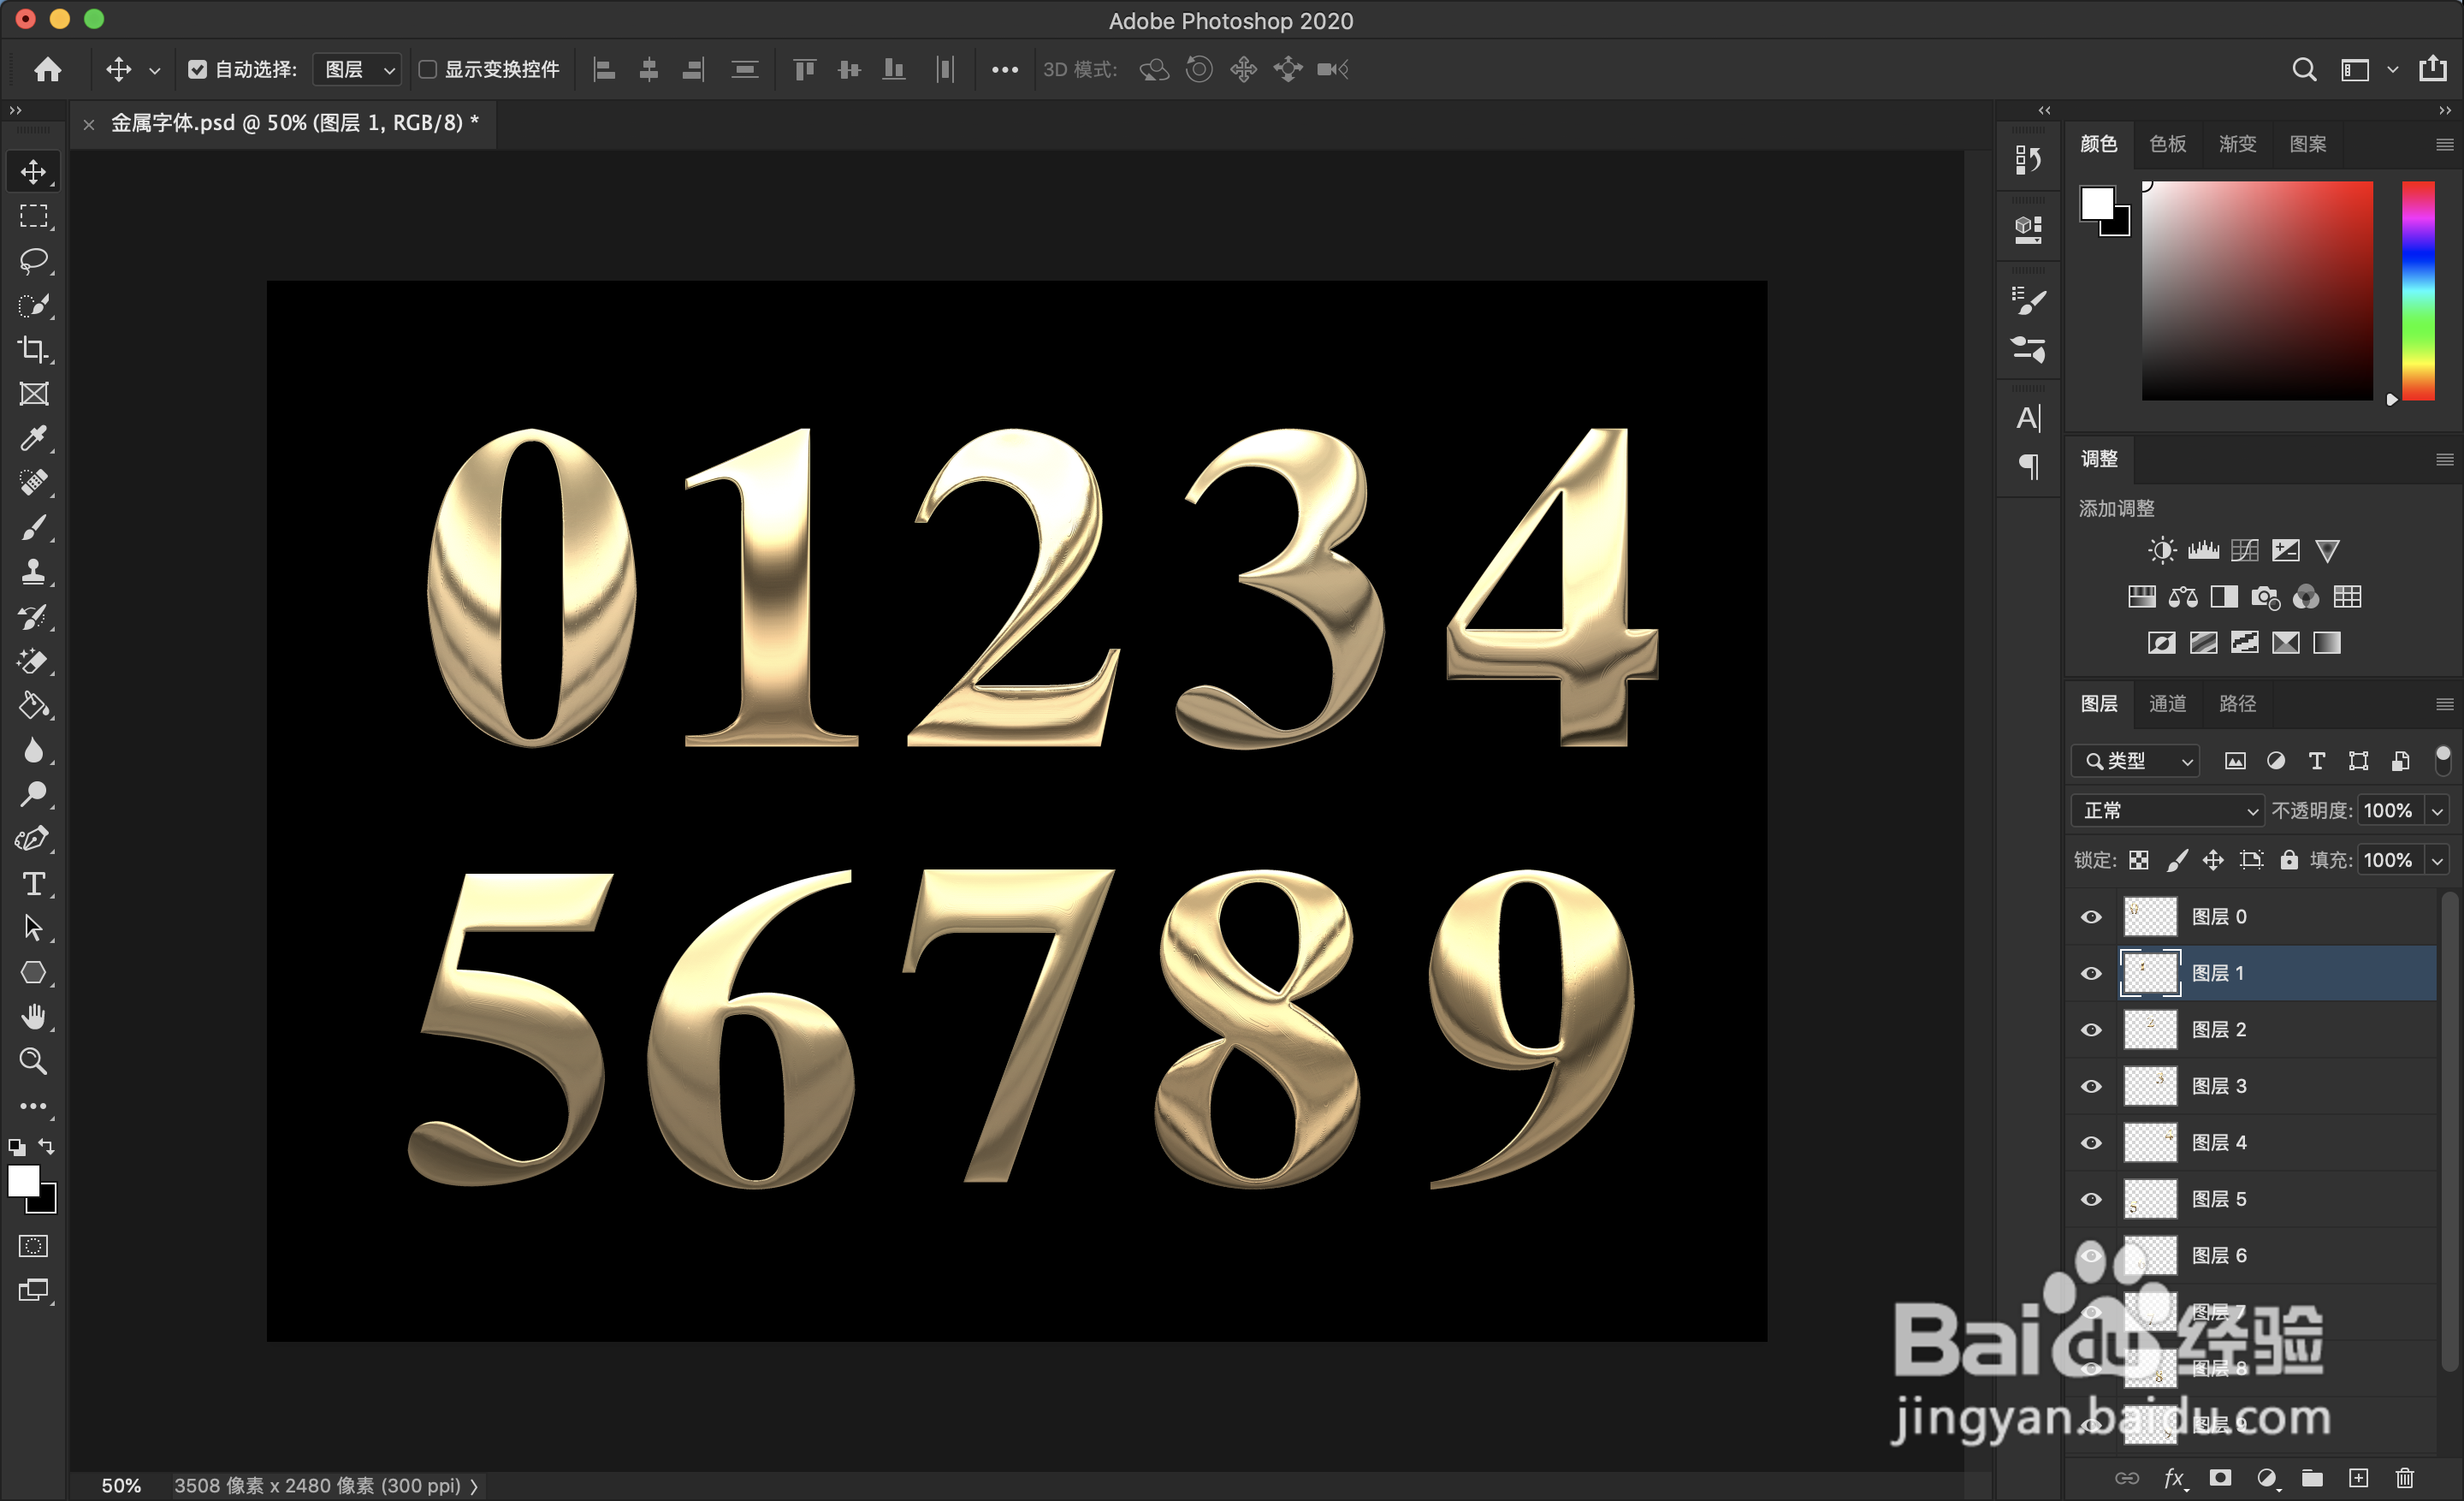The height and width of the screenshot is (1501, 2464).
Task: Select the Lasso tool
Action: (x=33, y=261)
